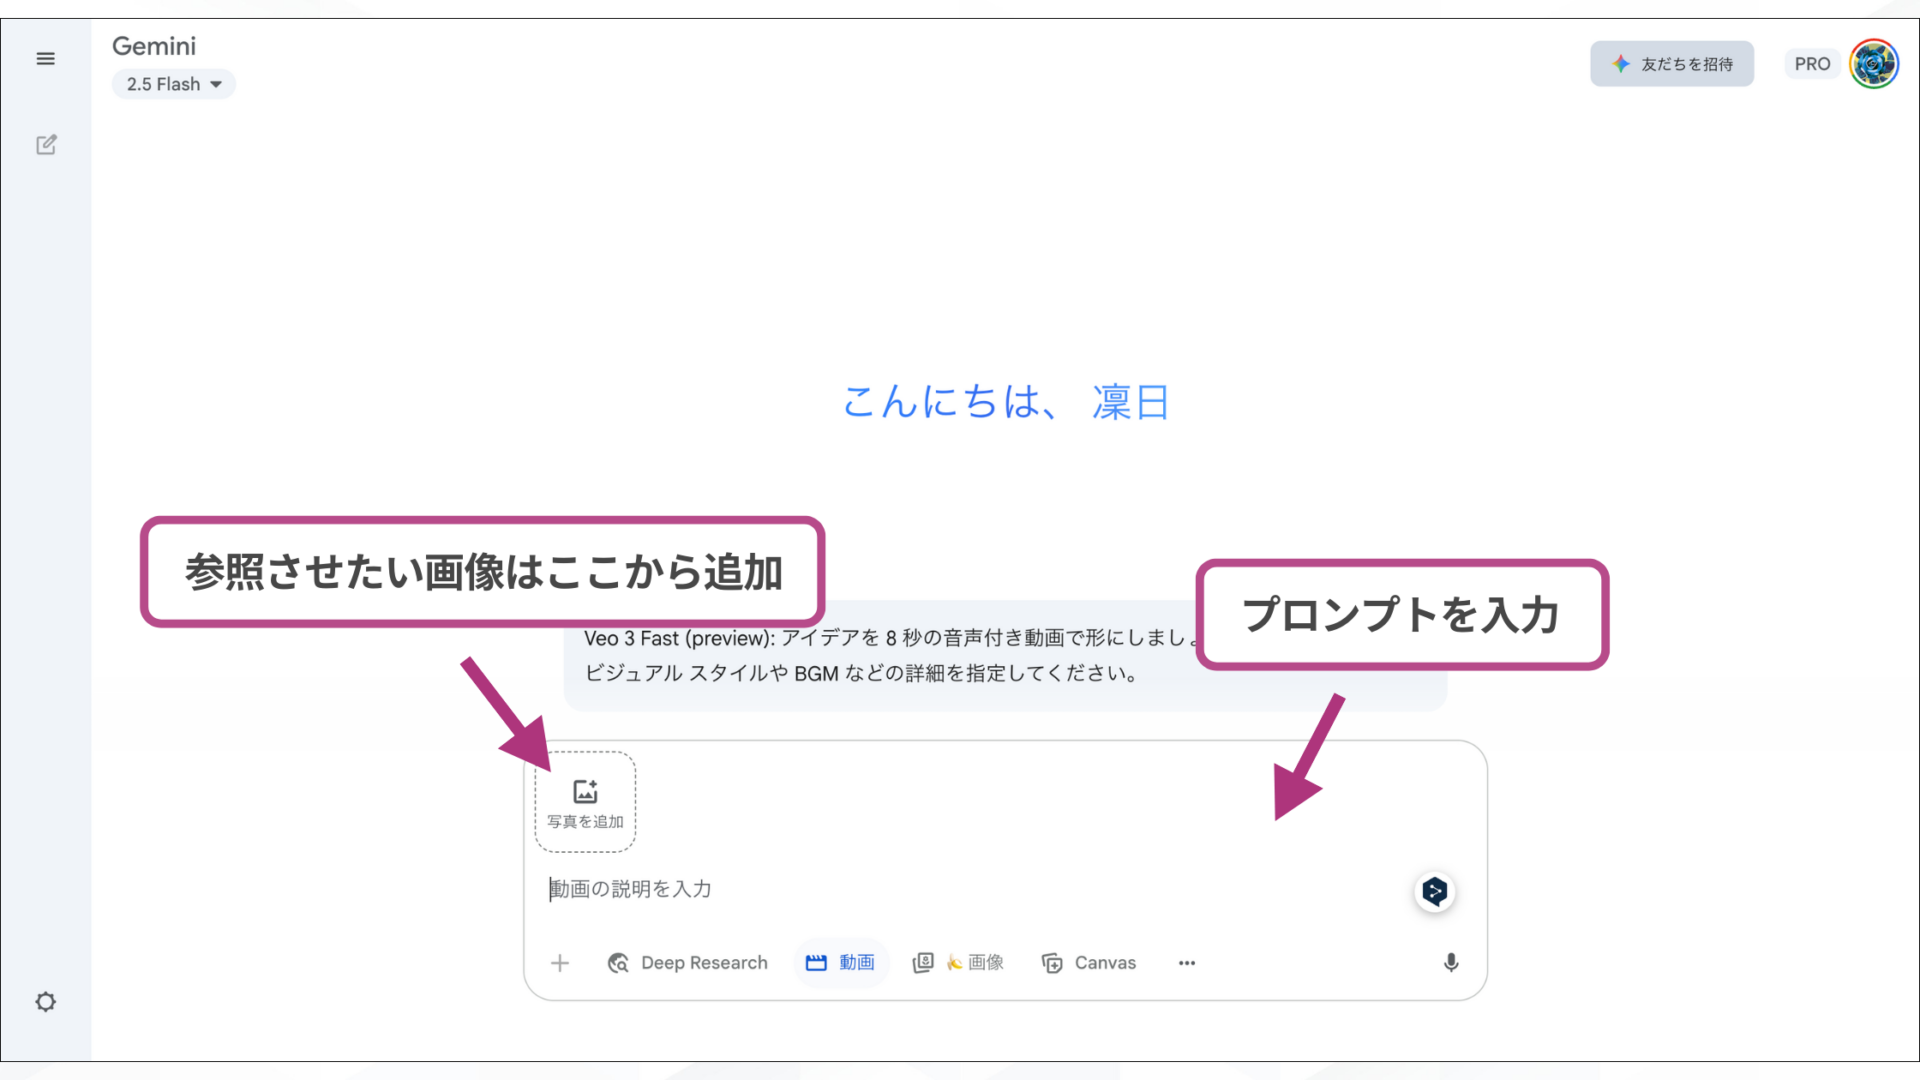Image resolution: width=1920 pixels, height=1080 pixels.
Task: Select the Canvas tool
Action: pyautogui.click(x=1089, y=963)
